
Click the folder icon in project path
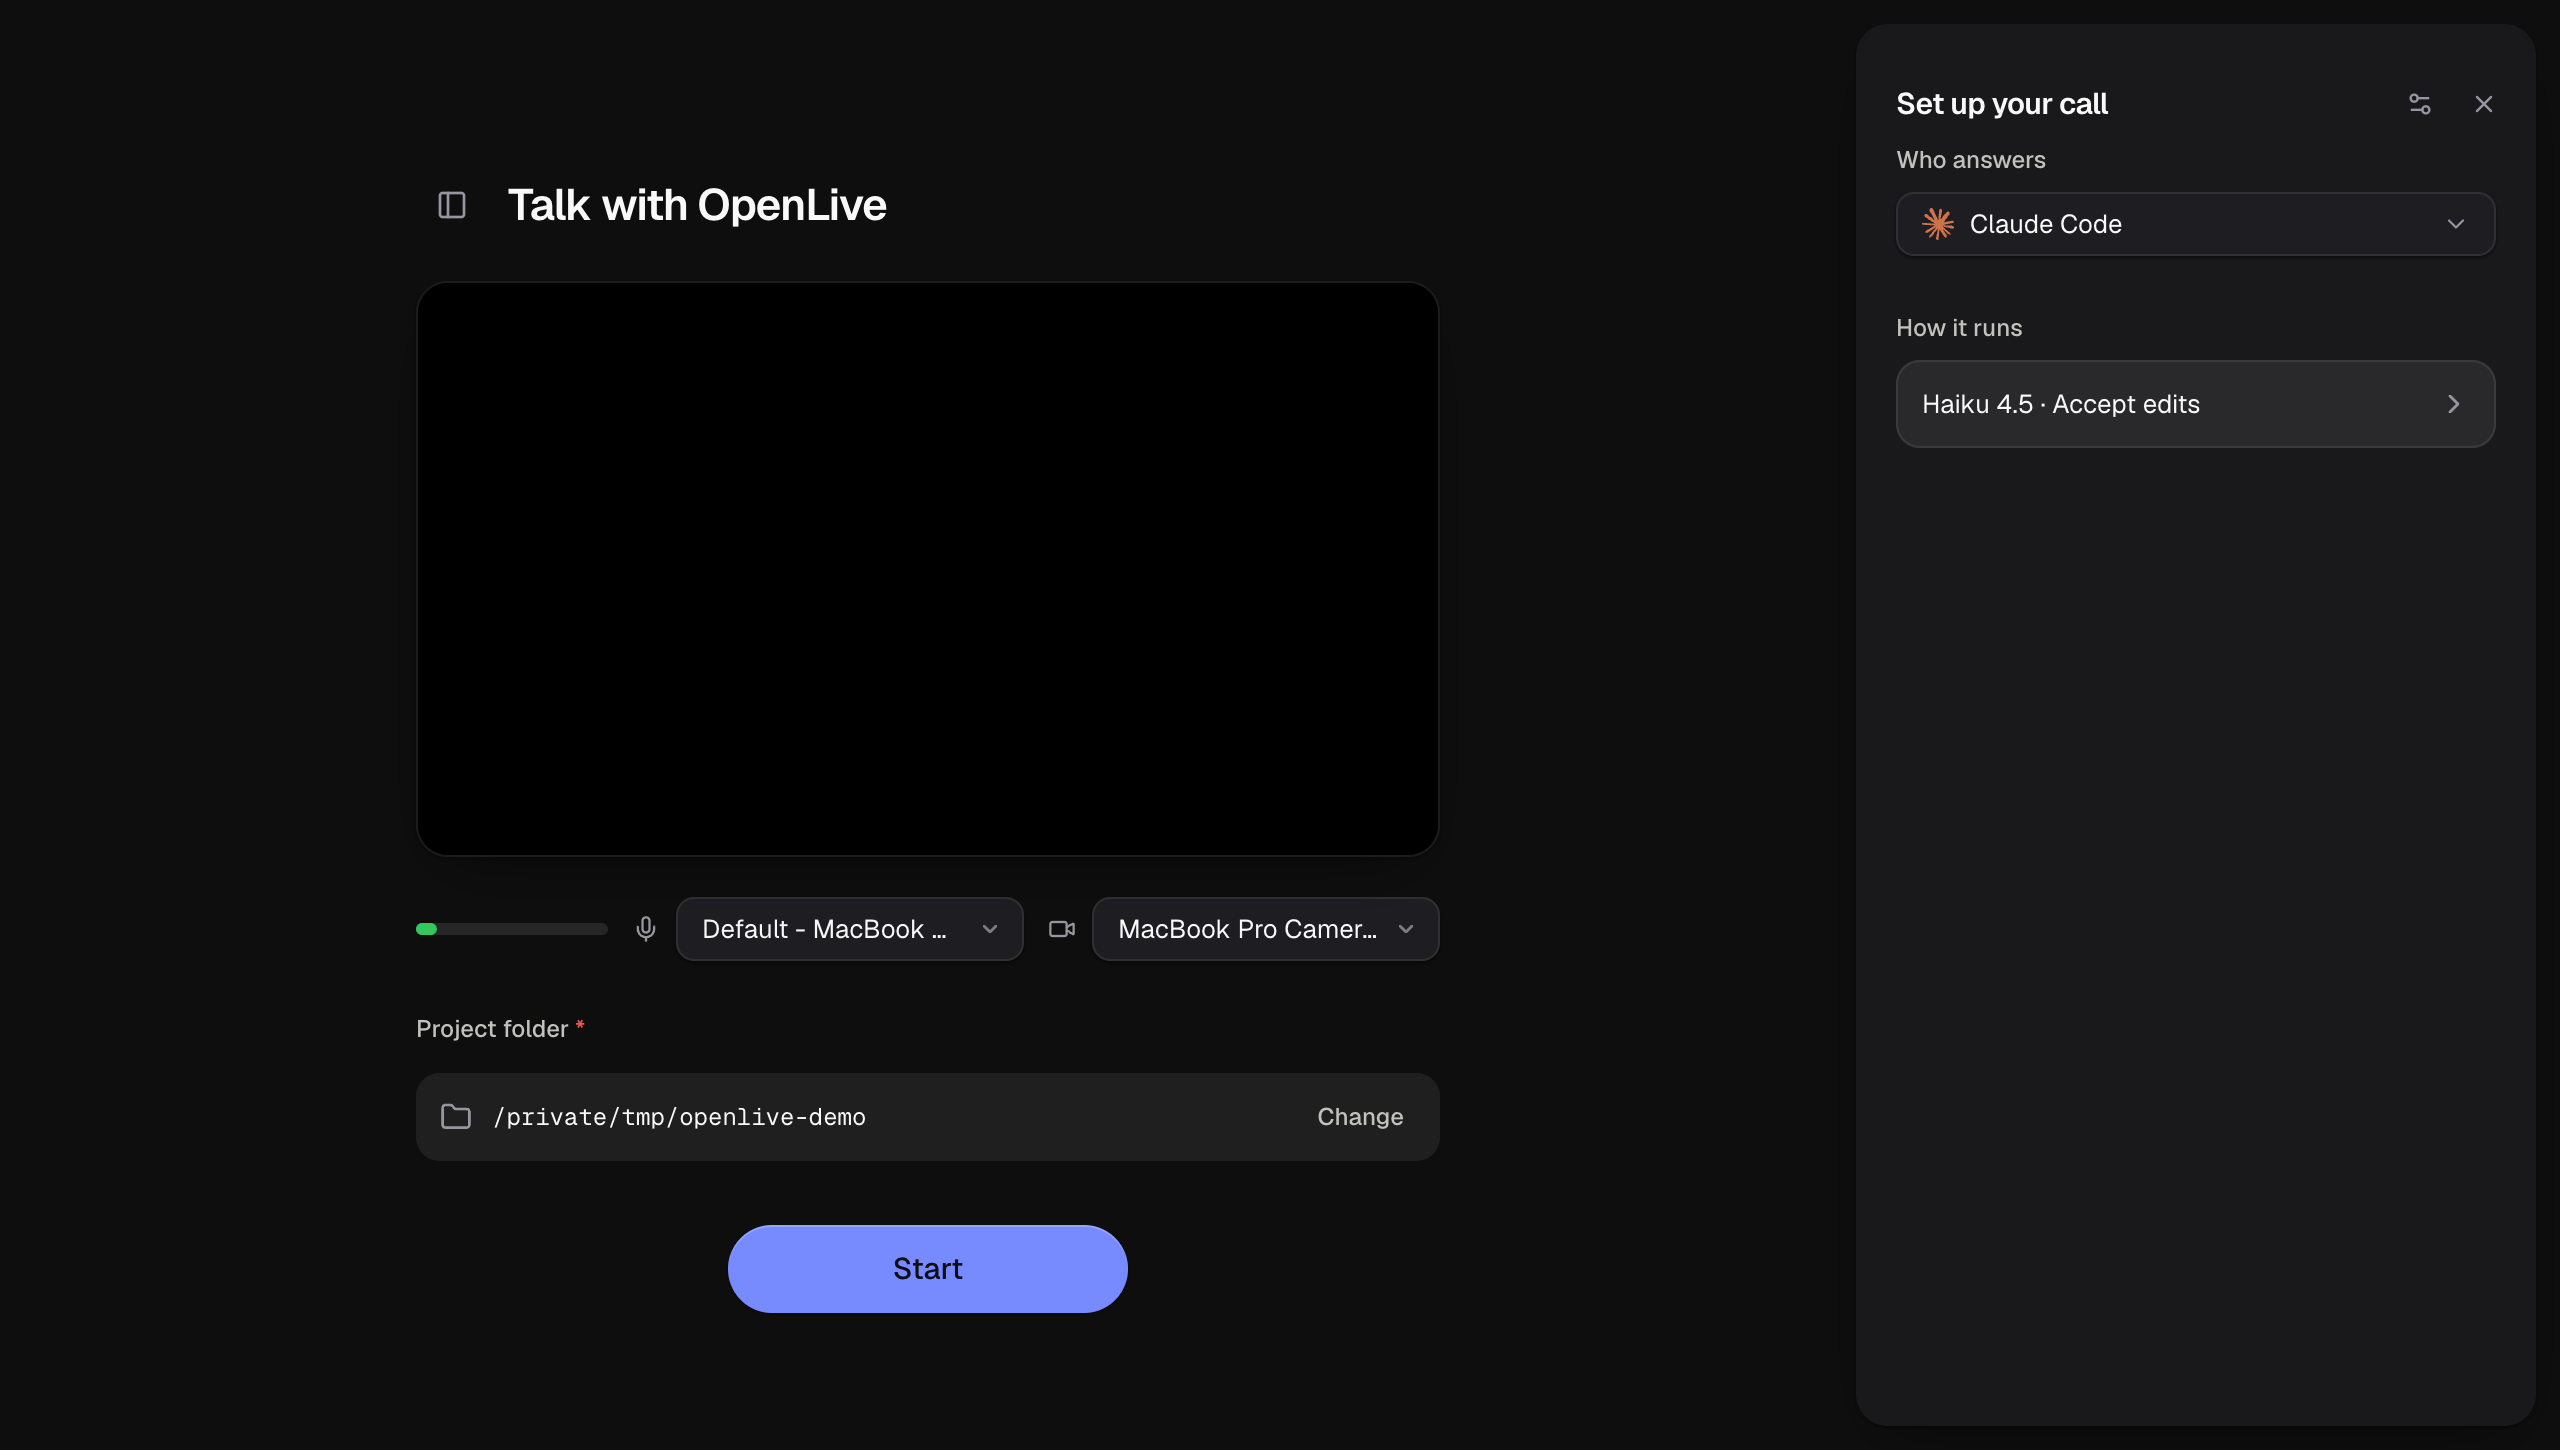click(456, 1116)
